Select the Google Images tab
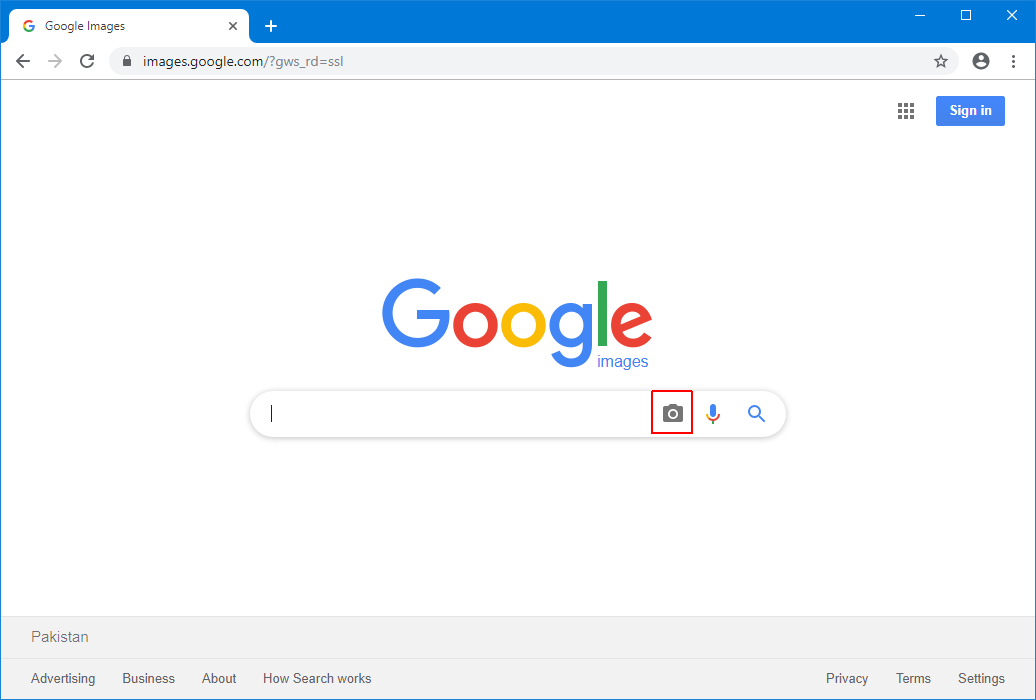Image resolution: width=1036 pixels, height=700 pixels. point(129,26)
